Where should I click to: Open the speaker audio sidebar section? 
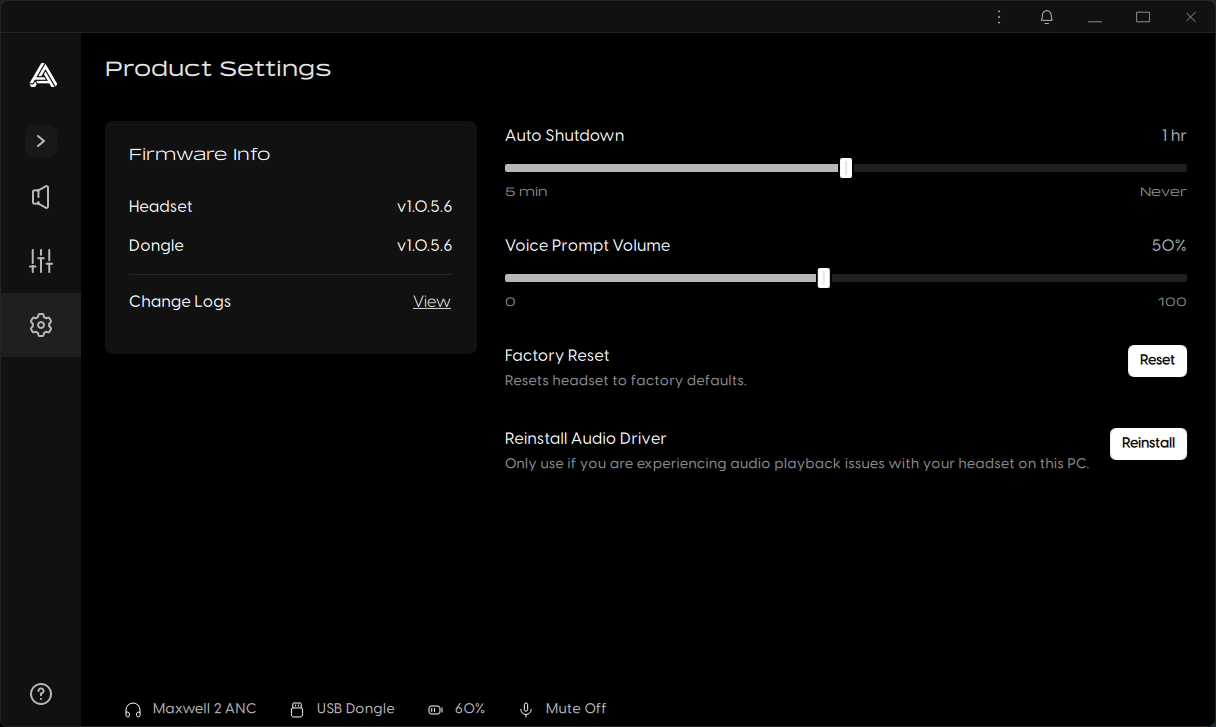click(41, 197)
